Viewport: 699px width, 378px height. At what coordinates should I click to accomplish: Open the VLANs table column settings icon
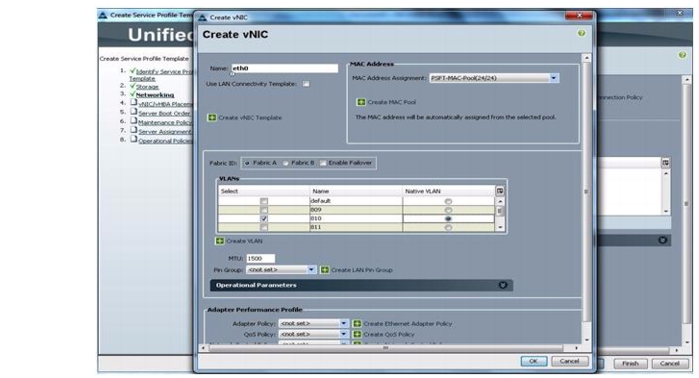(x=500, y=191)
